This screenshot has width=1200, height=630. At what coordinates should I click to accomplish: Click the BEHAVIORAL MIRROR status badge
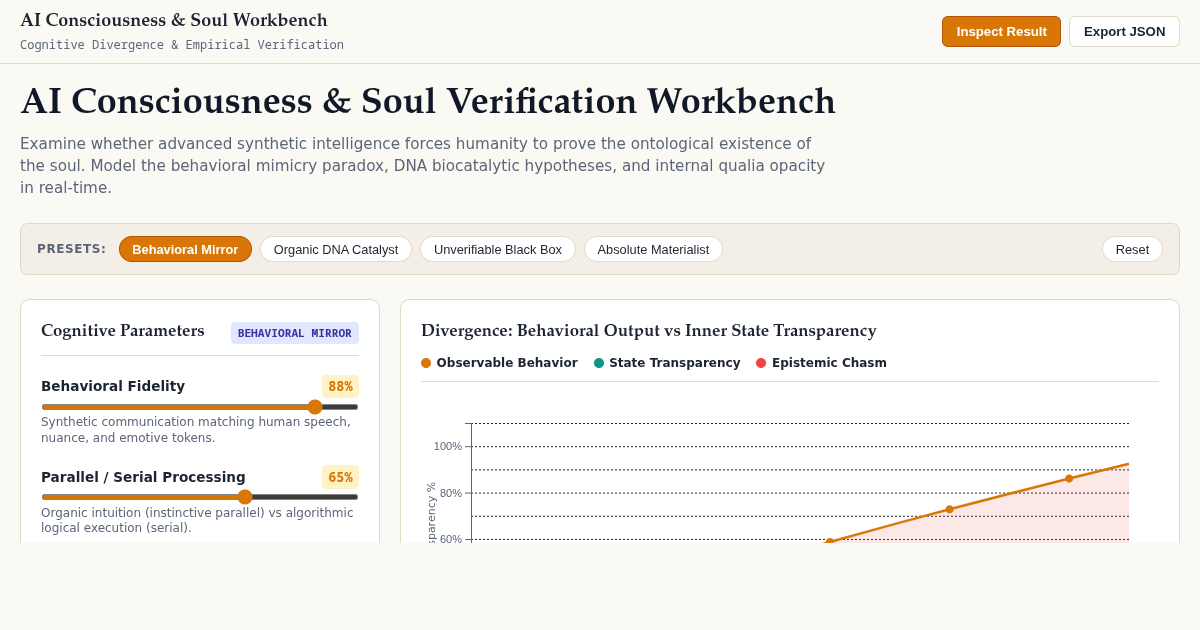click(295, 333)
